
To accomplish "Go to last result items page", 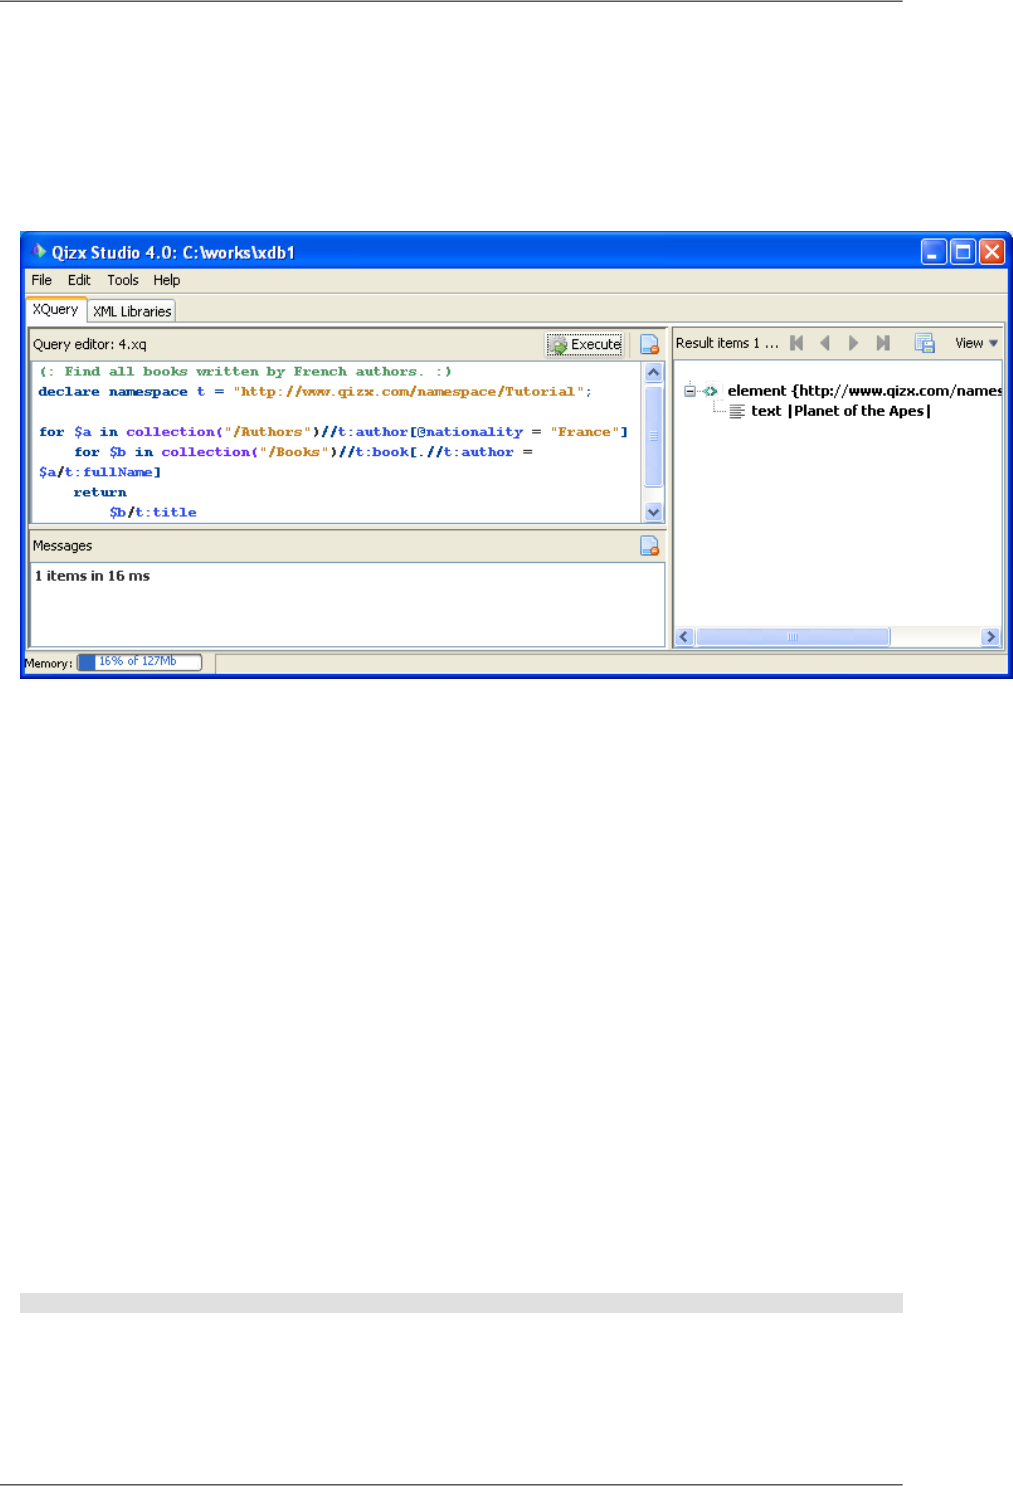I will pos(882,343).
